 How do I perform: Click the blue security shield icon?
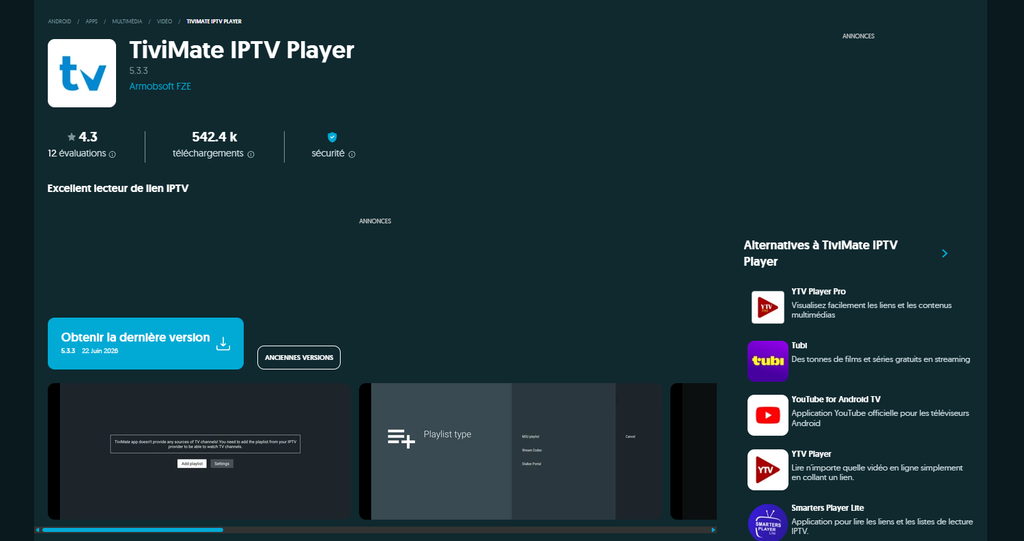click(x=332, y=137)
